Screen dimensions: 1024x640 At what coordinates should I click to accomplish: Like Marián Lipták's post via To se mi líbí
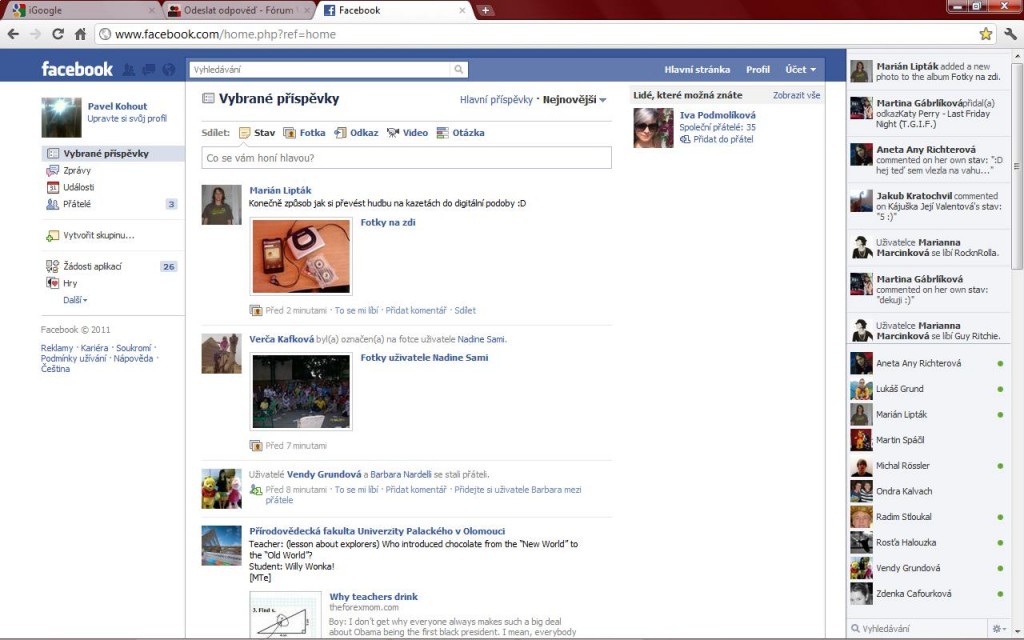[x=357, y=311]
